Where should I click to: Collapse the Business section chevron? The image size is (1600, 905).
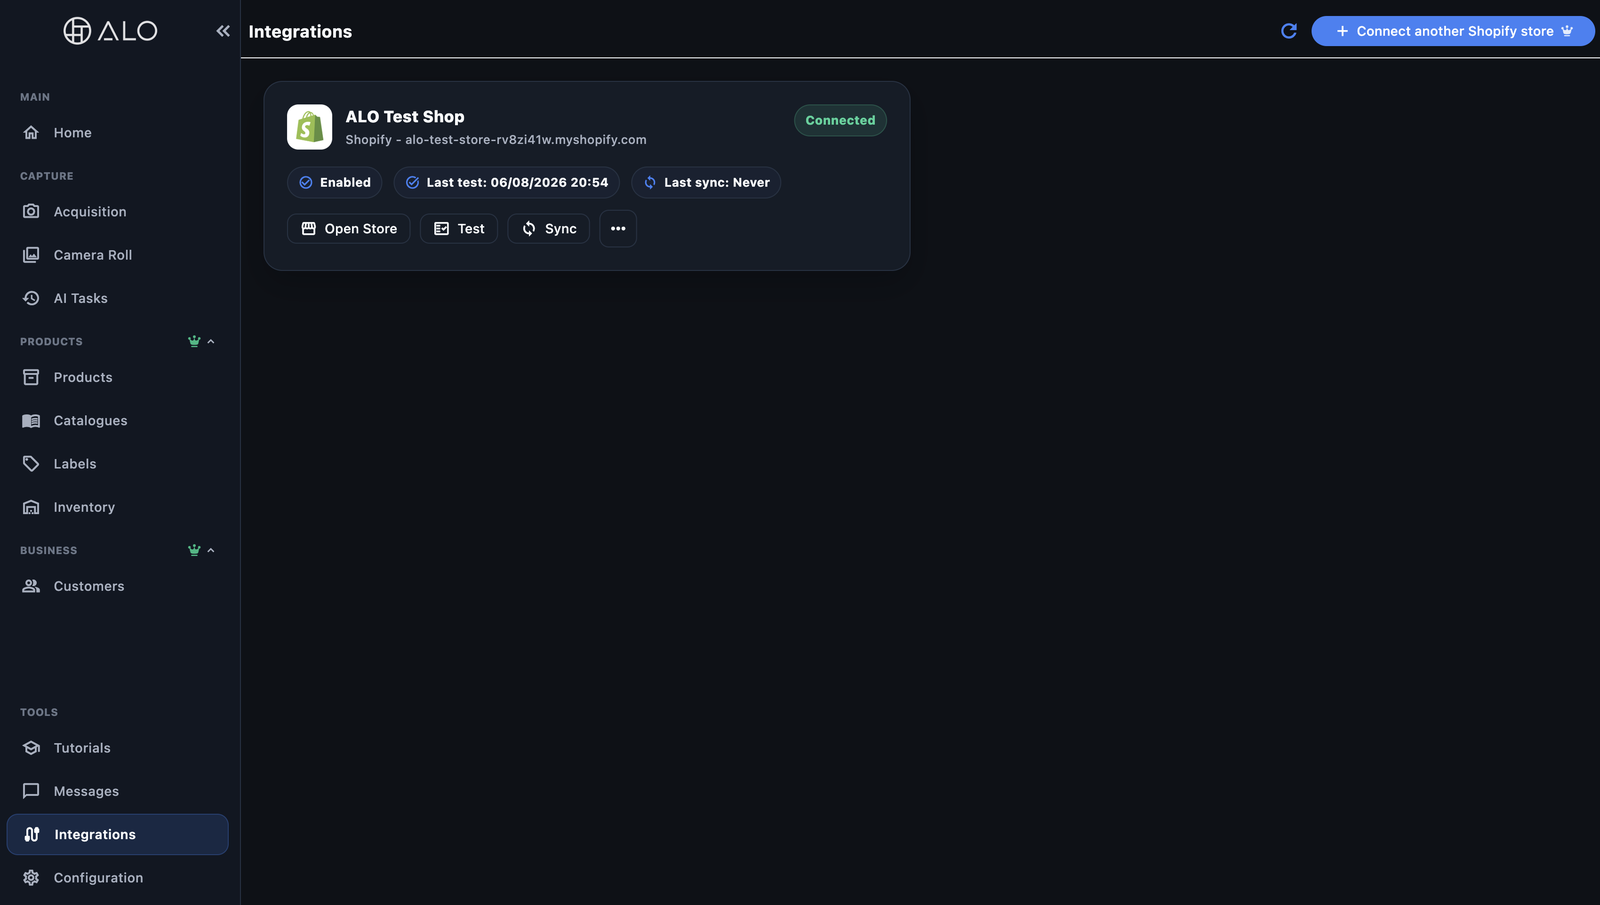coord(211,551)
